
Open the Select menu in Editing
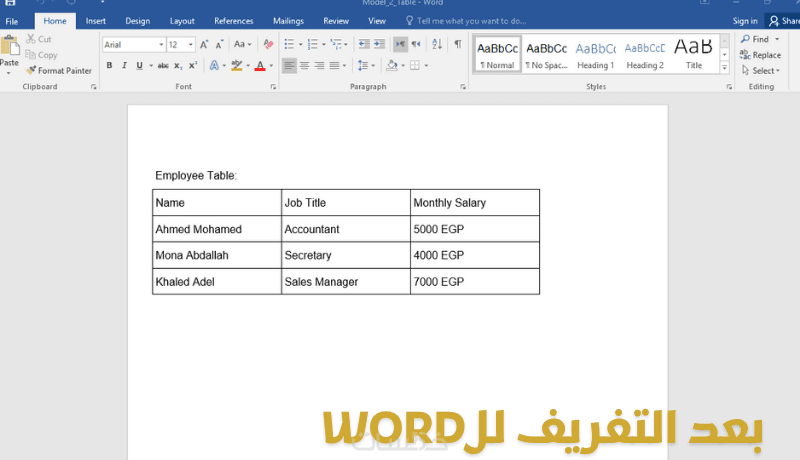tap(761, 70)
